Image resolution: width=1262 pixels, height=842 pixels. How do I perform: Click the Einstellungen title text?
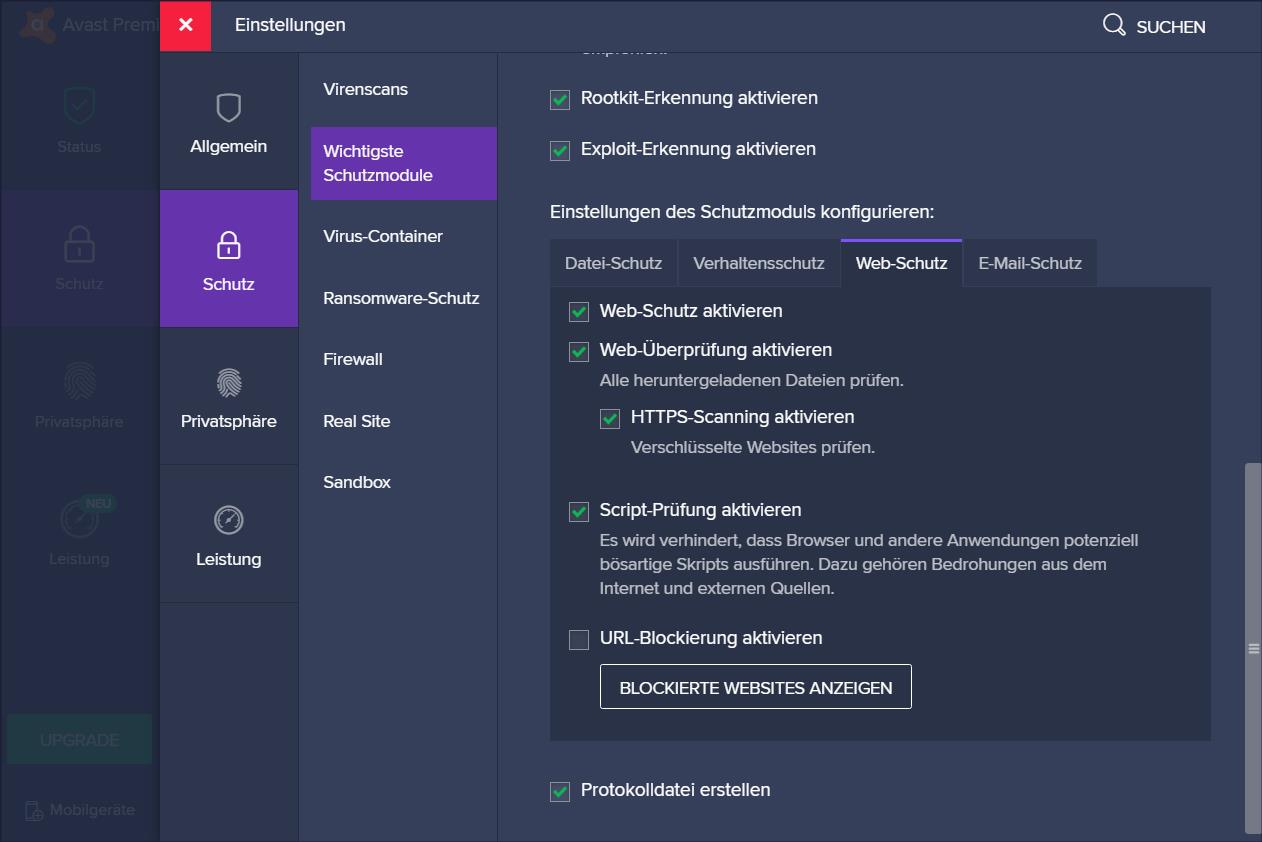click(290, 25)
